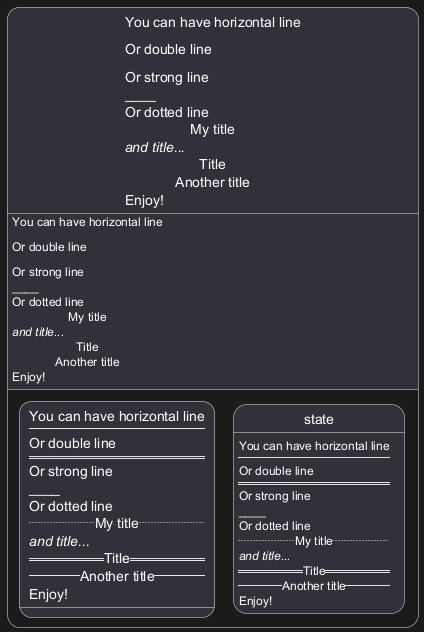
Task: Click the 'state' title header
Action: [x=318, y=420]
